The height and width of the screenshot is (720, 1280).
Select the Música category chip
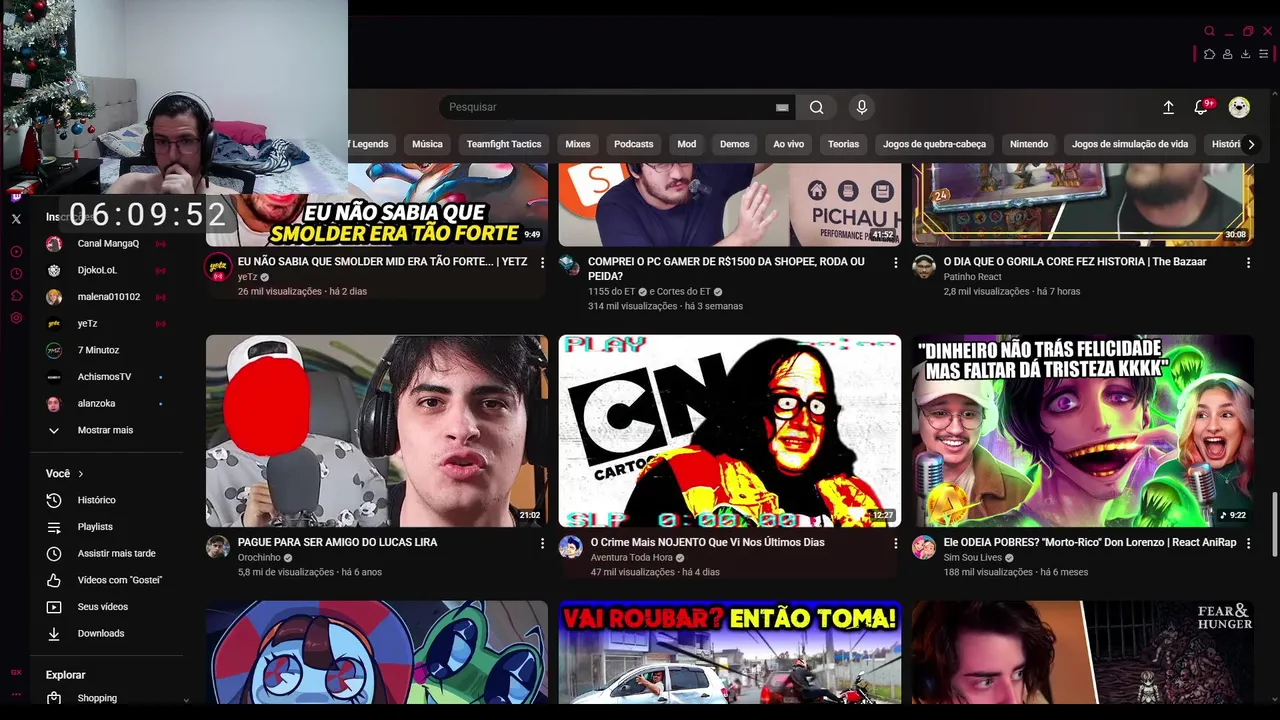coord(427,144)
